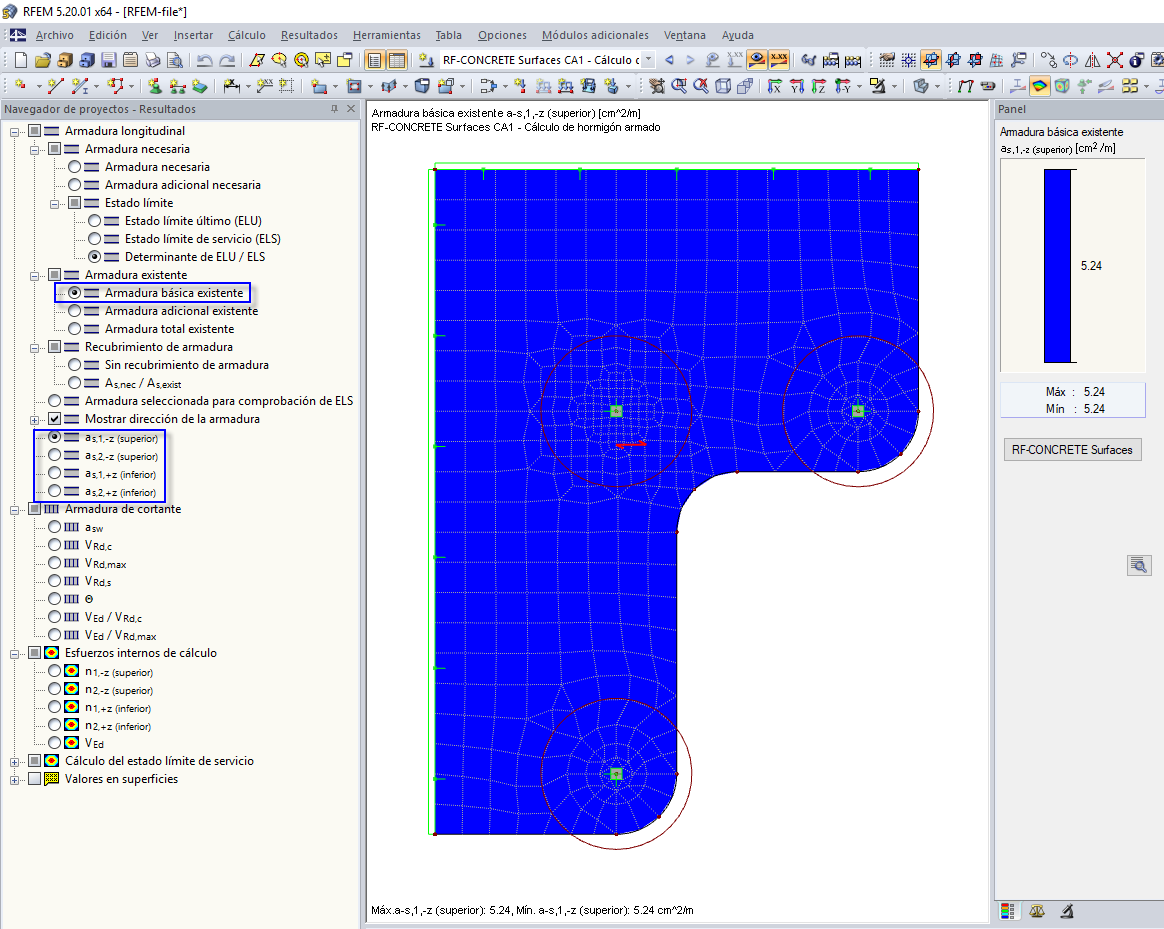Screen dimensions: 1164x929
Task: Expand Mostrar dirección de la armadura node
Action: (x=34, y=420)
